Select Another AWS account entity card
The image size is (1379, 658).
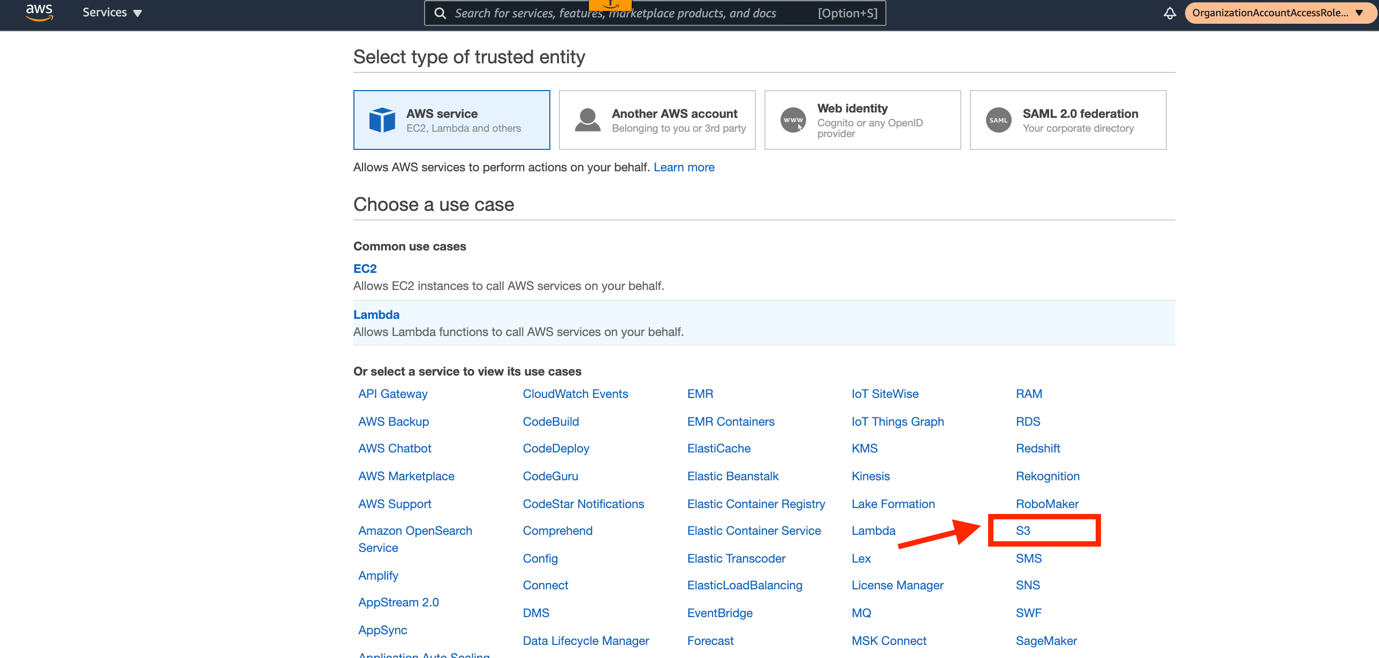pyautogui.click(x=657, y=120)
